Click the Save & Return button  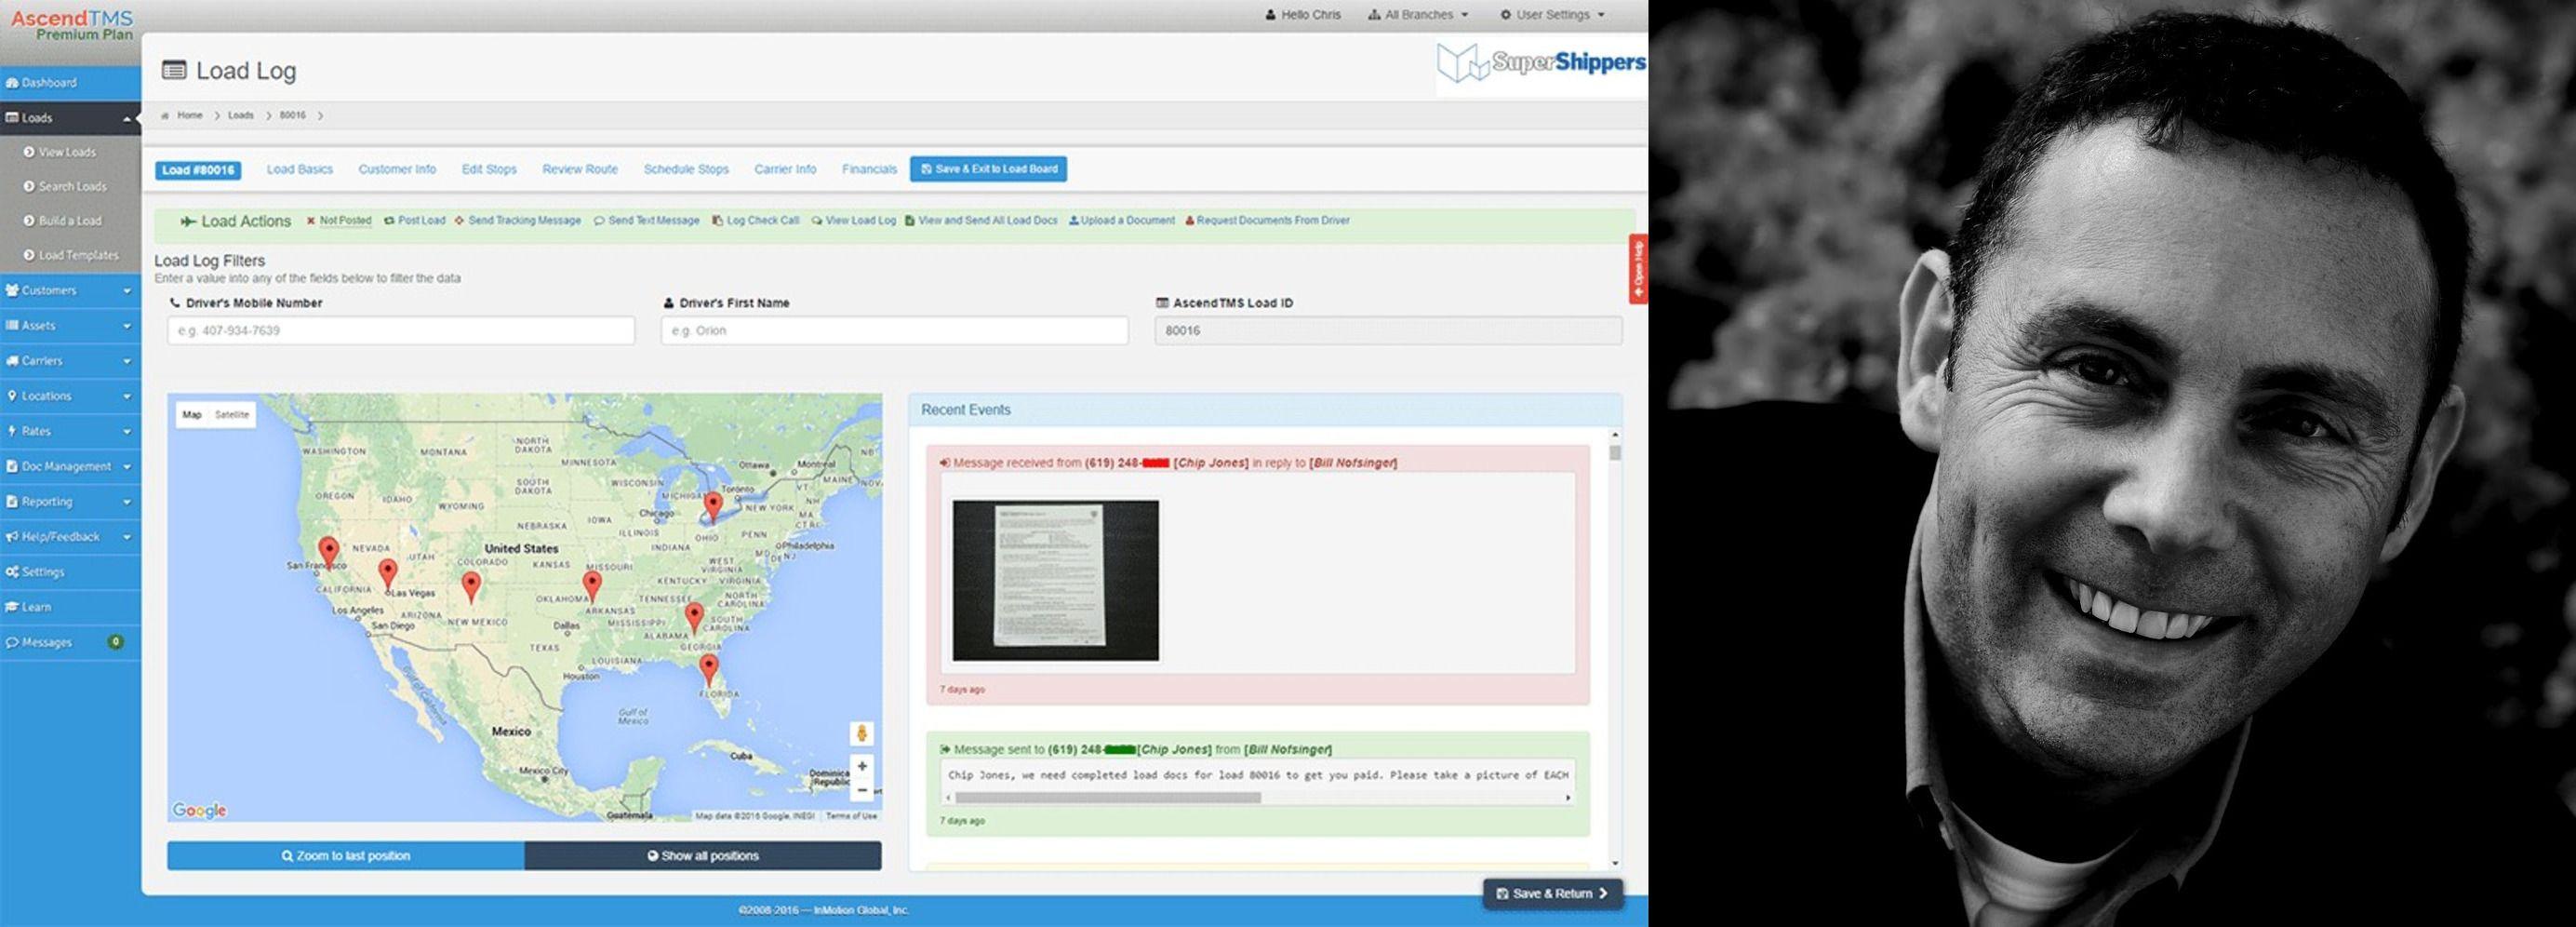(1554, 894)
